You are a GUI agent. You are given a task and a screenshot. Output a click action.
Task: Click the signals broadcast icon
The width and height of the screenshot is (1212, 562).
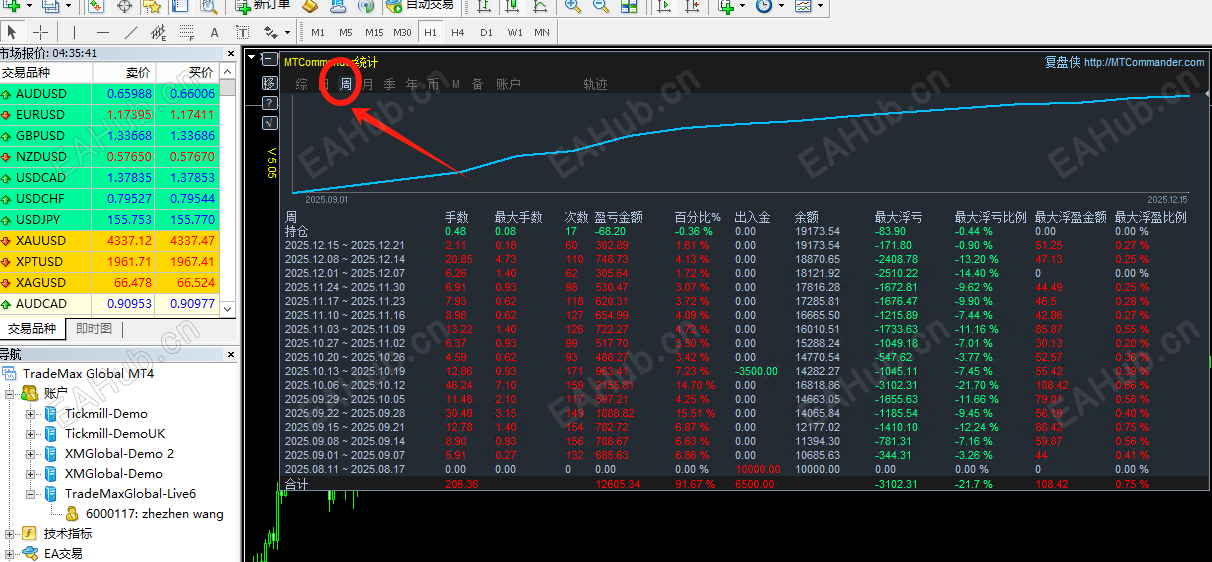pos(366,6)
